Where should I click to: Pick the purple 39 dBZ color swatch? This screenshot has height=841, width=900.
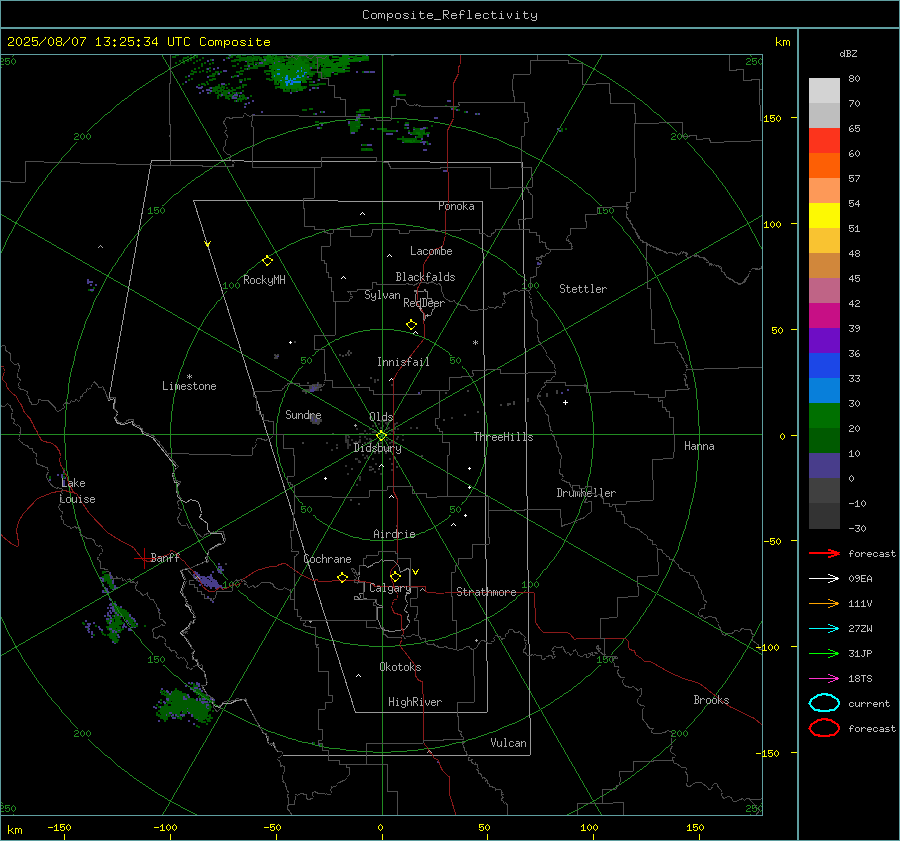[824, 340]
